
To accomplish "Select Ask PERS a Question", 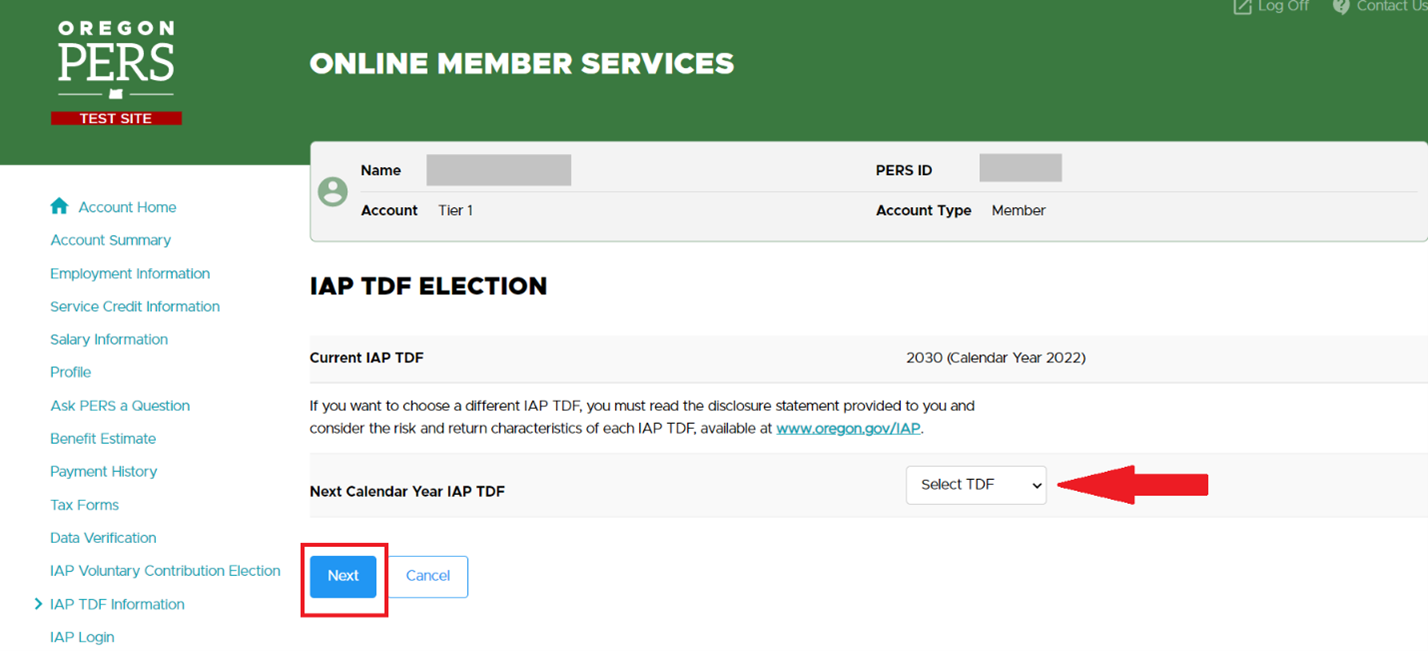I will 120,405.
